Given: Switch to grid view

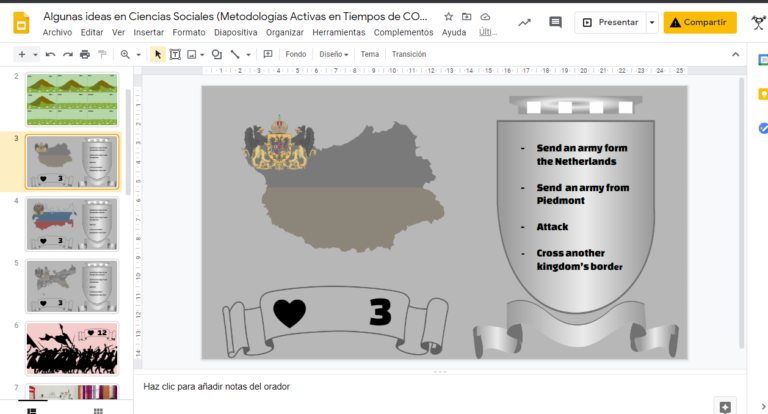Looking at the screenshot, I should 98,411.
